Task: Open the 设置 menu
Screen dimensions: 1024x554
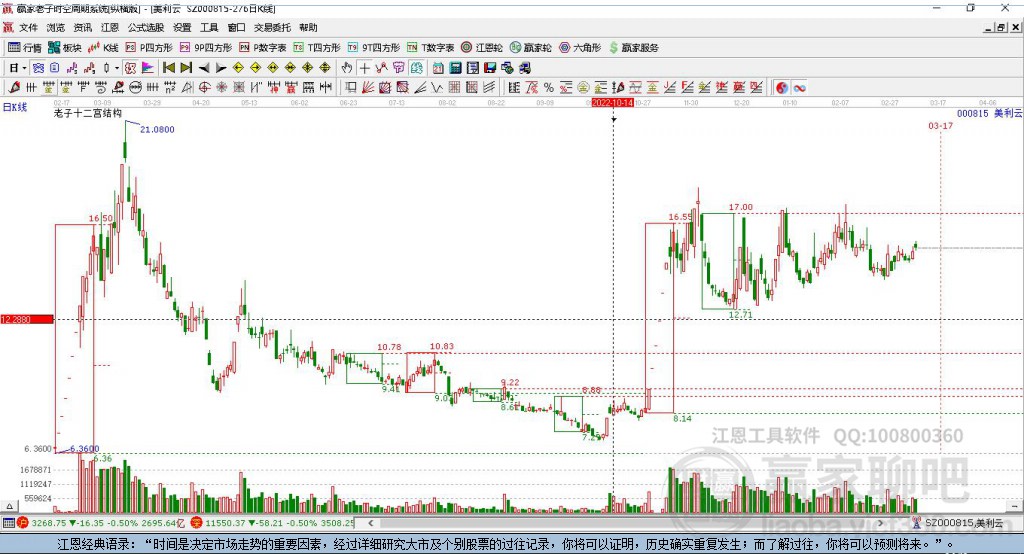Action: pyautogui.click(x=182, y=27)
